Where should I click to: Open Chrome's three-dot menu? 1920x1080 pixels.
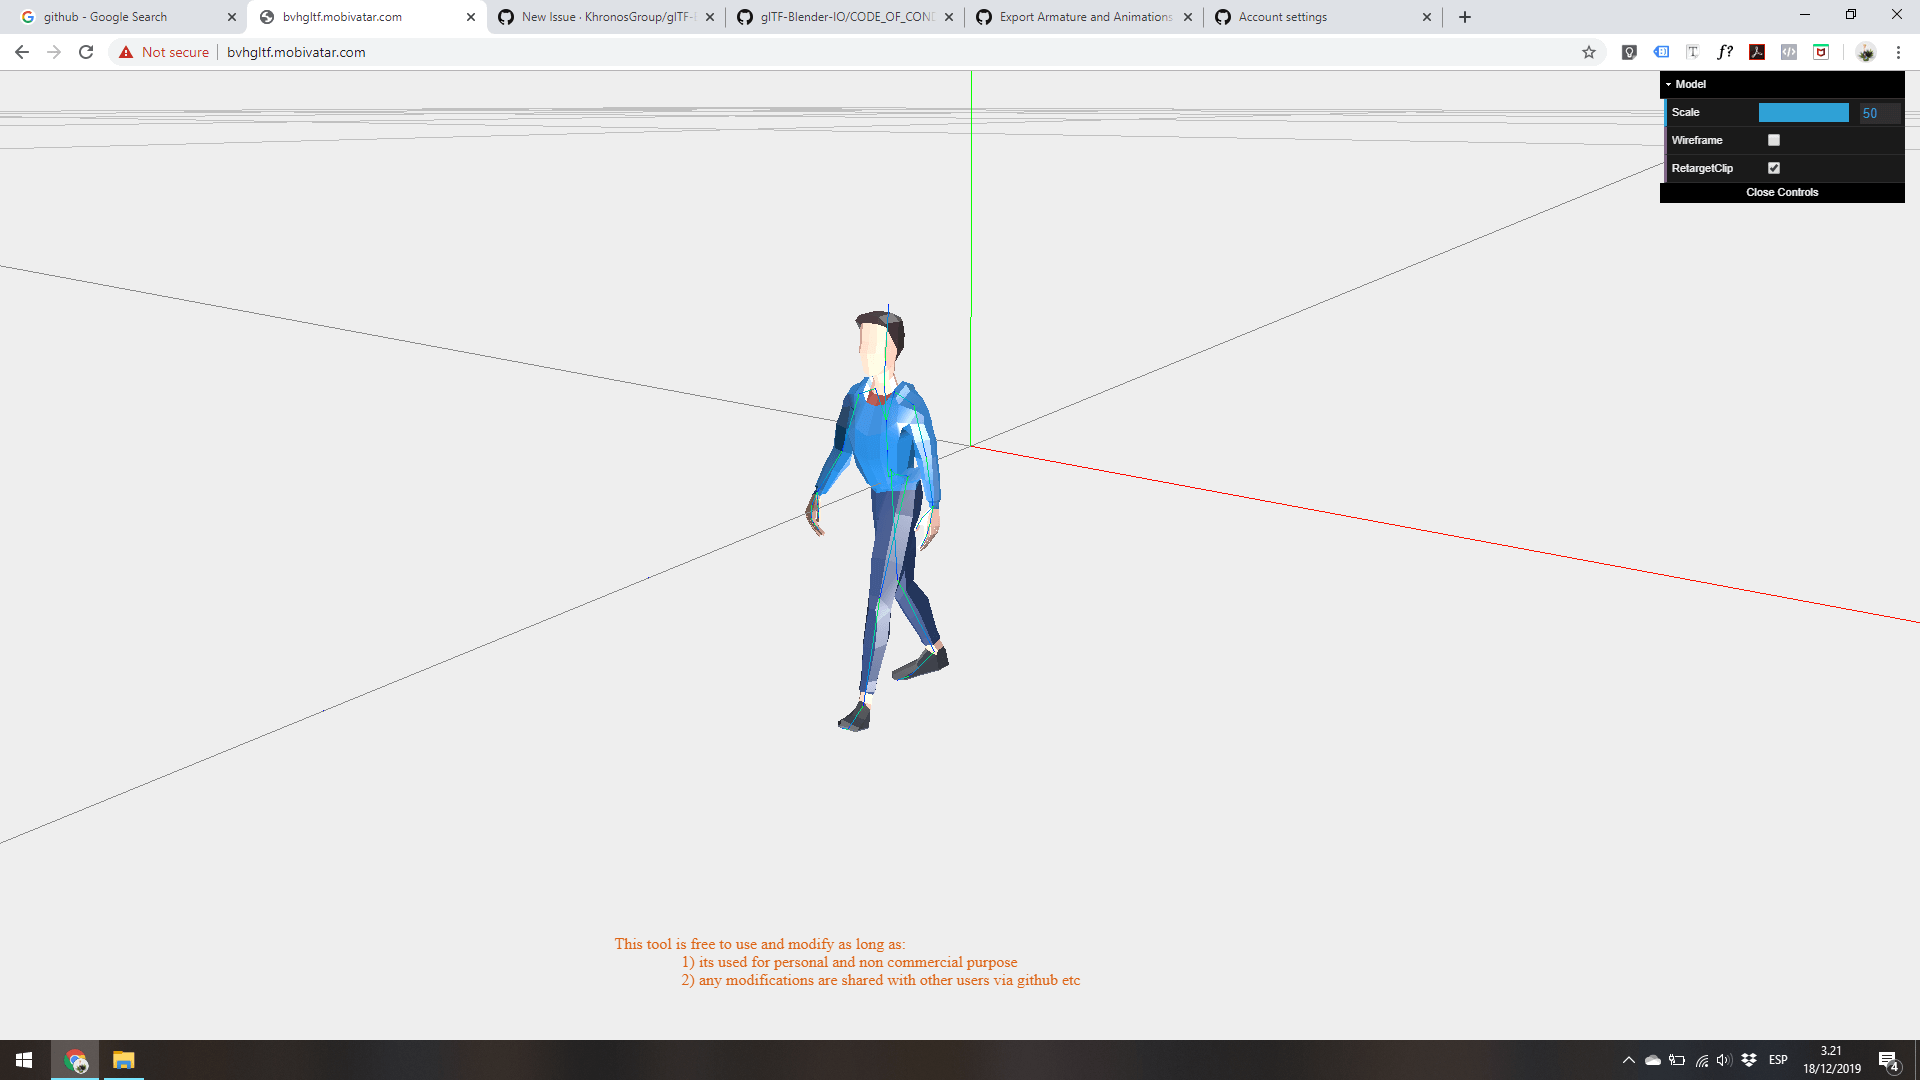[x=1899, y=52]
